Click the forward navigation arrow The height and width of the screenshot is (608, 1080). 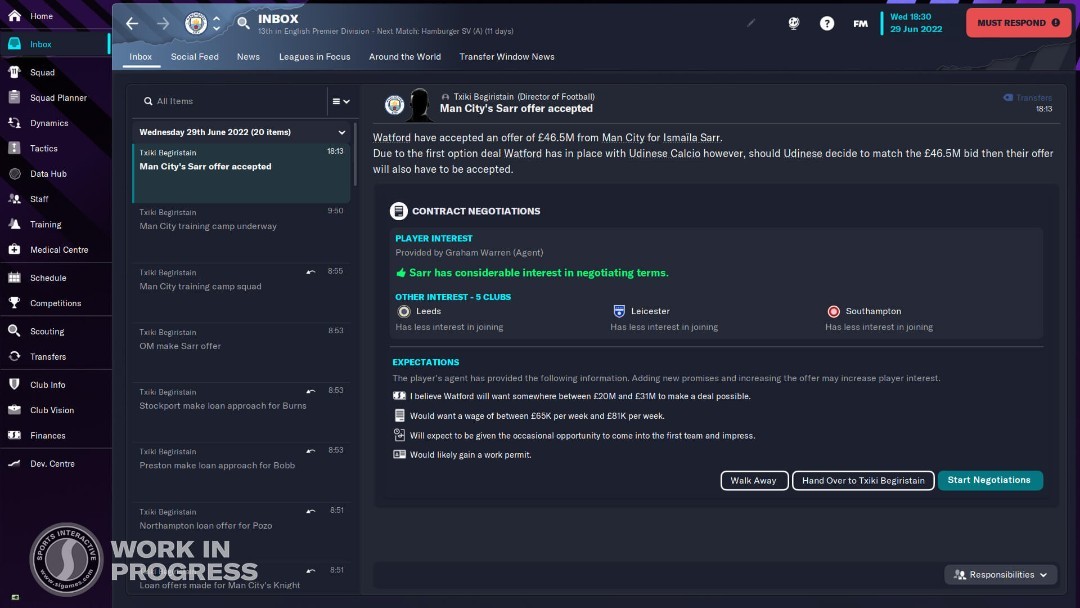pos(163,23)
